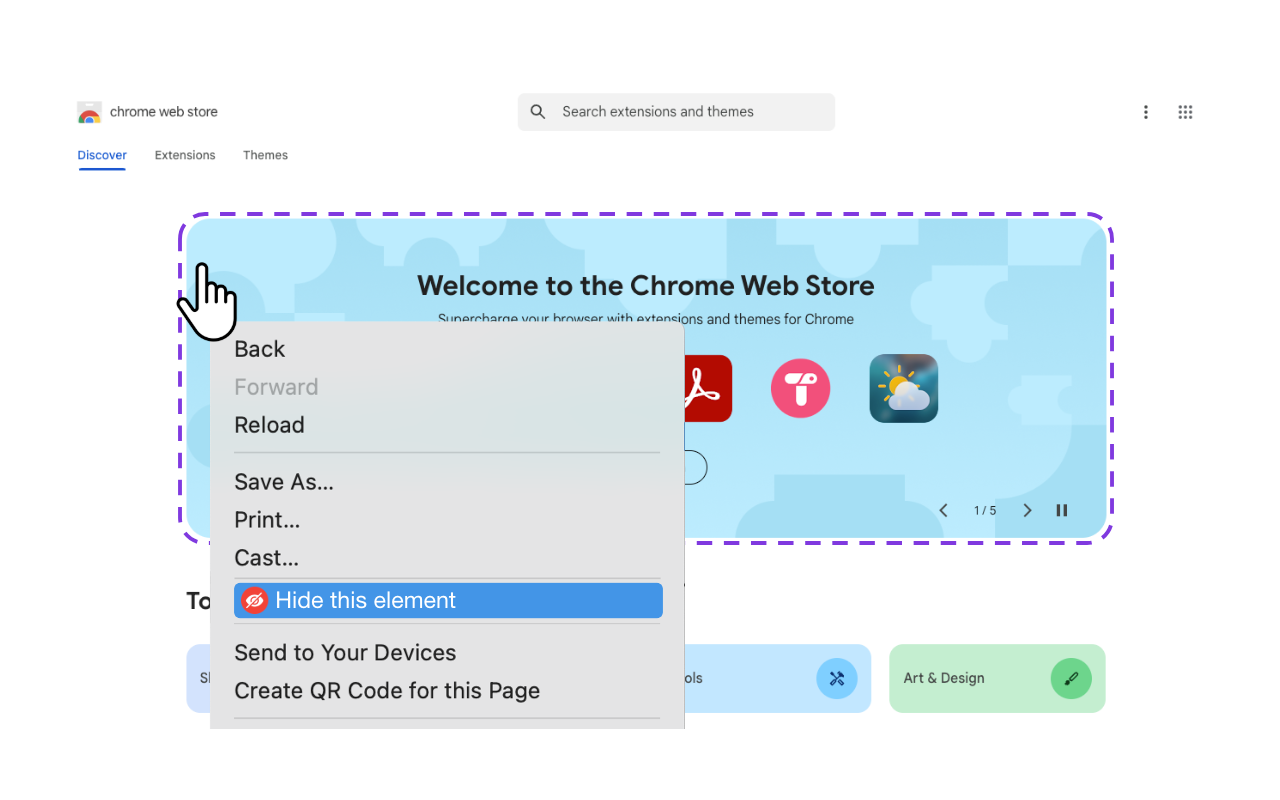Viewport: 1280px width, 800px height.
Task: Open the Google apps grid
Action: coord(1185,112)
